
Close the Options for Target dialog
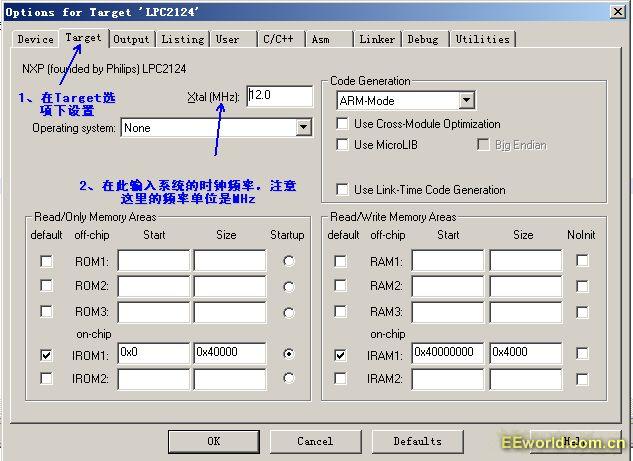click(x=618, y=11)
